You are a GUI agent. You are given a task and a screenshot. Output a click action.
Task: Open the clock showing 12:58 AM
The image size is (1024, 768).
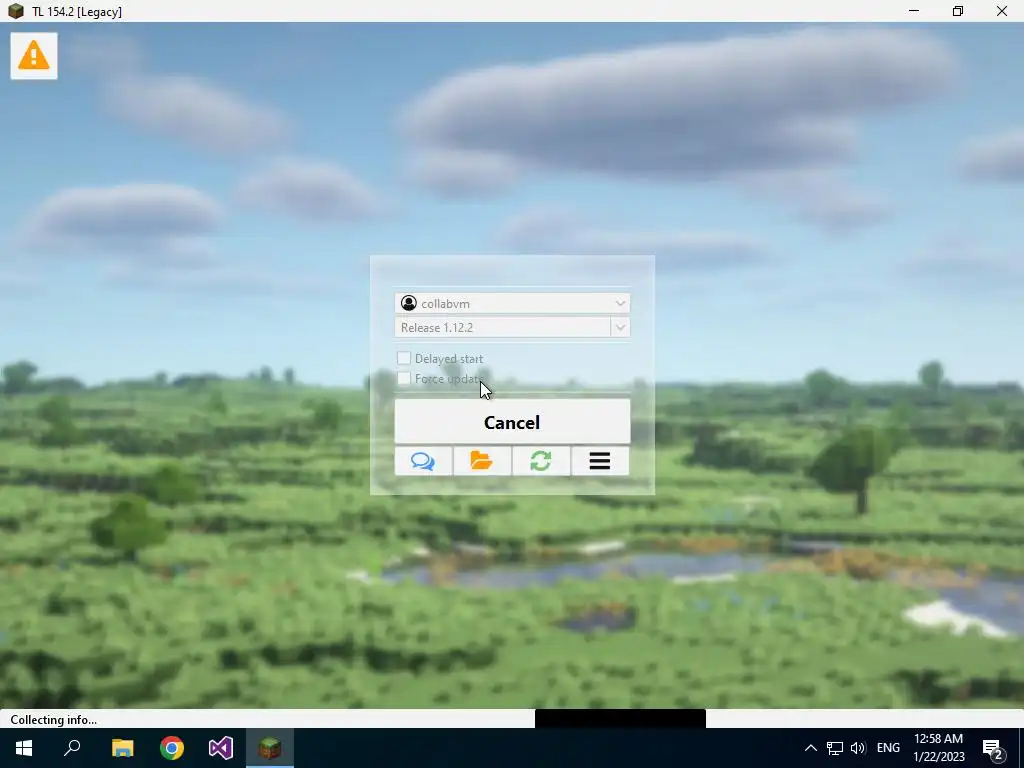click(x=938, y=748)
